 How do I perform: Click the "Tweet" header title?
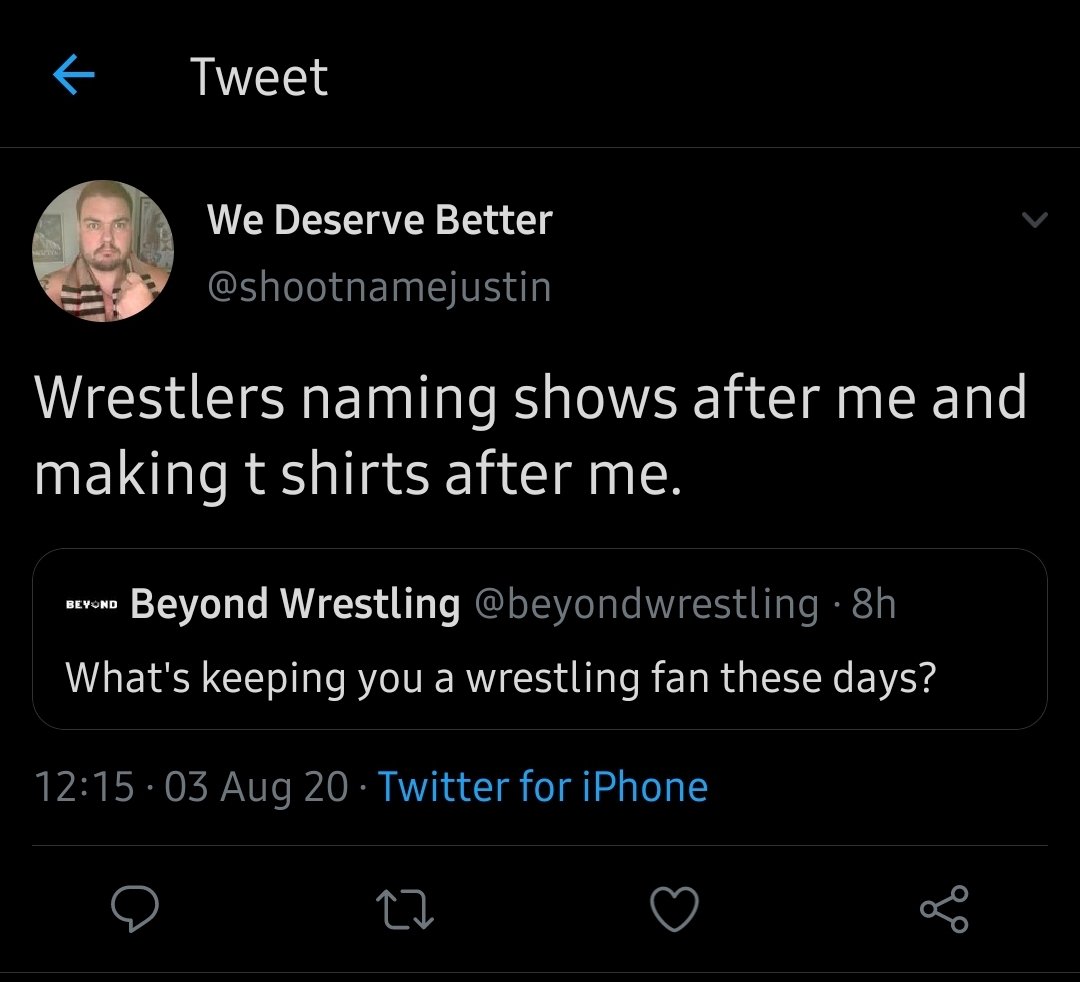[x=259, y=77]
